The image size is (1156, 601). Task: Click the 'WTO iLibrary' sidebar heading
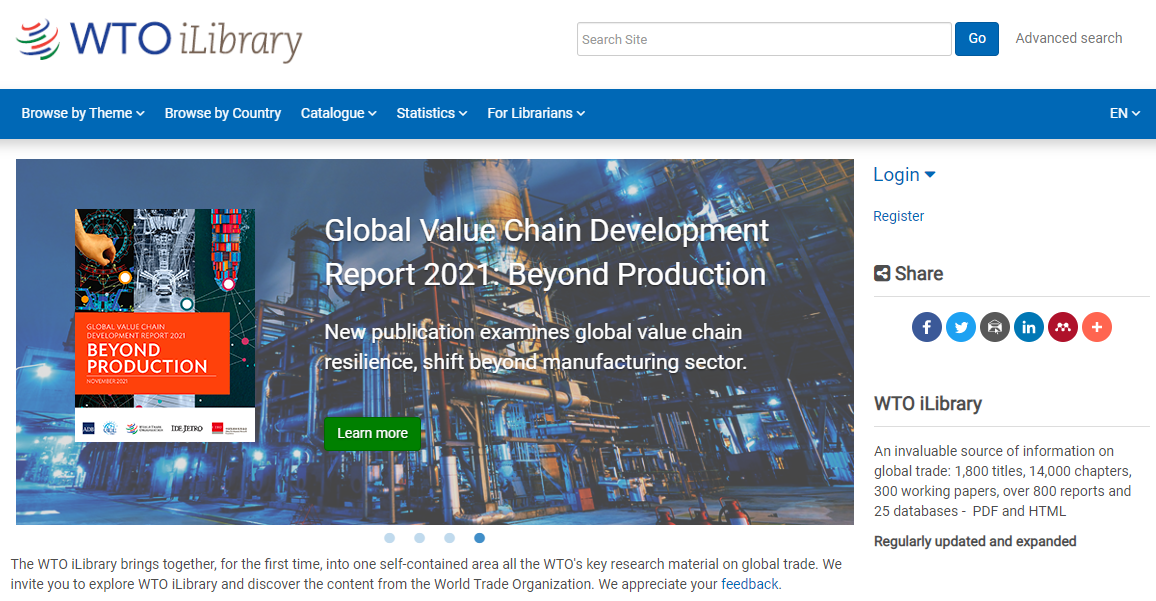tap(927, 403)
